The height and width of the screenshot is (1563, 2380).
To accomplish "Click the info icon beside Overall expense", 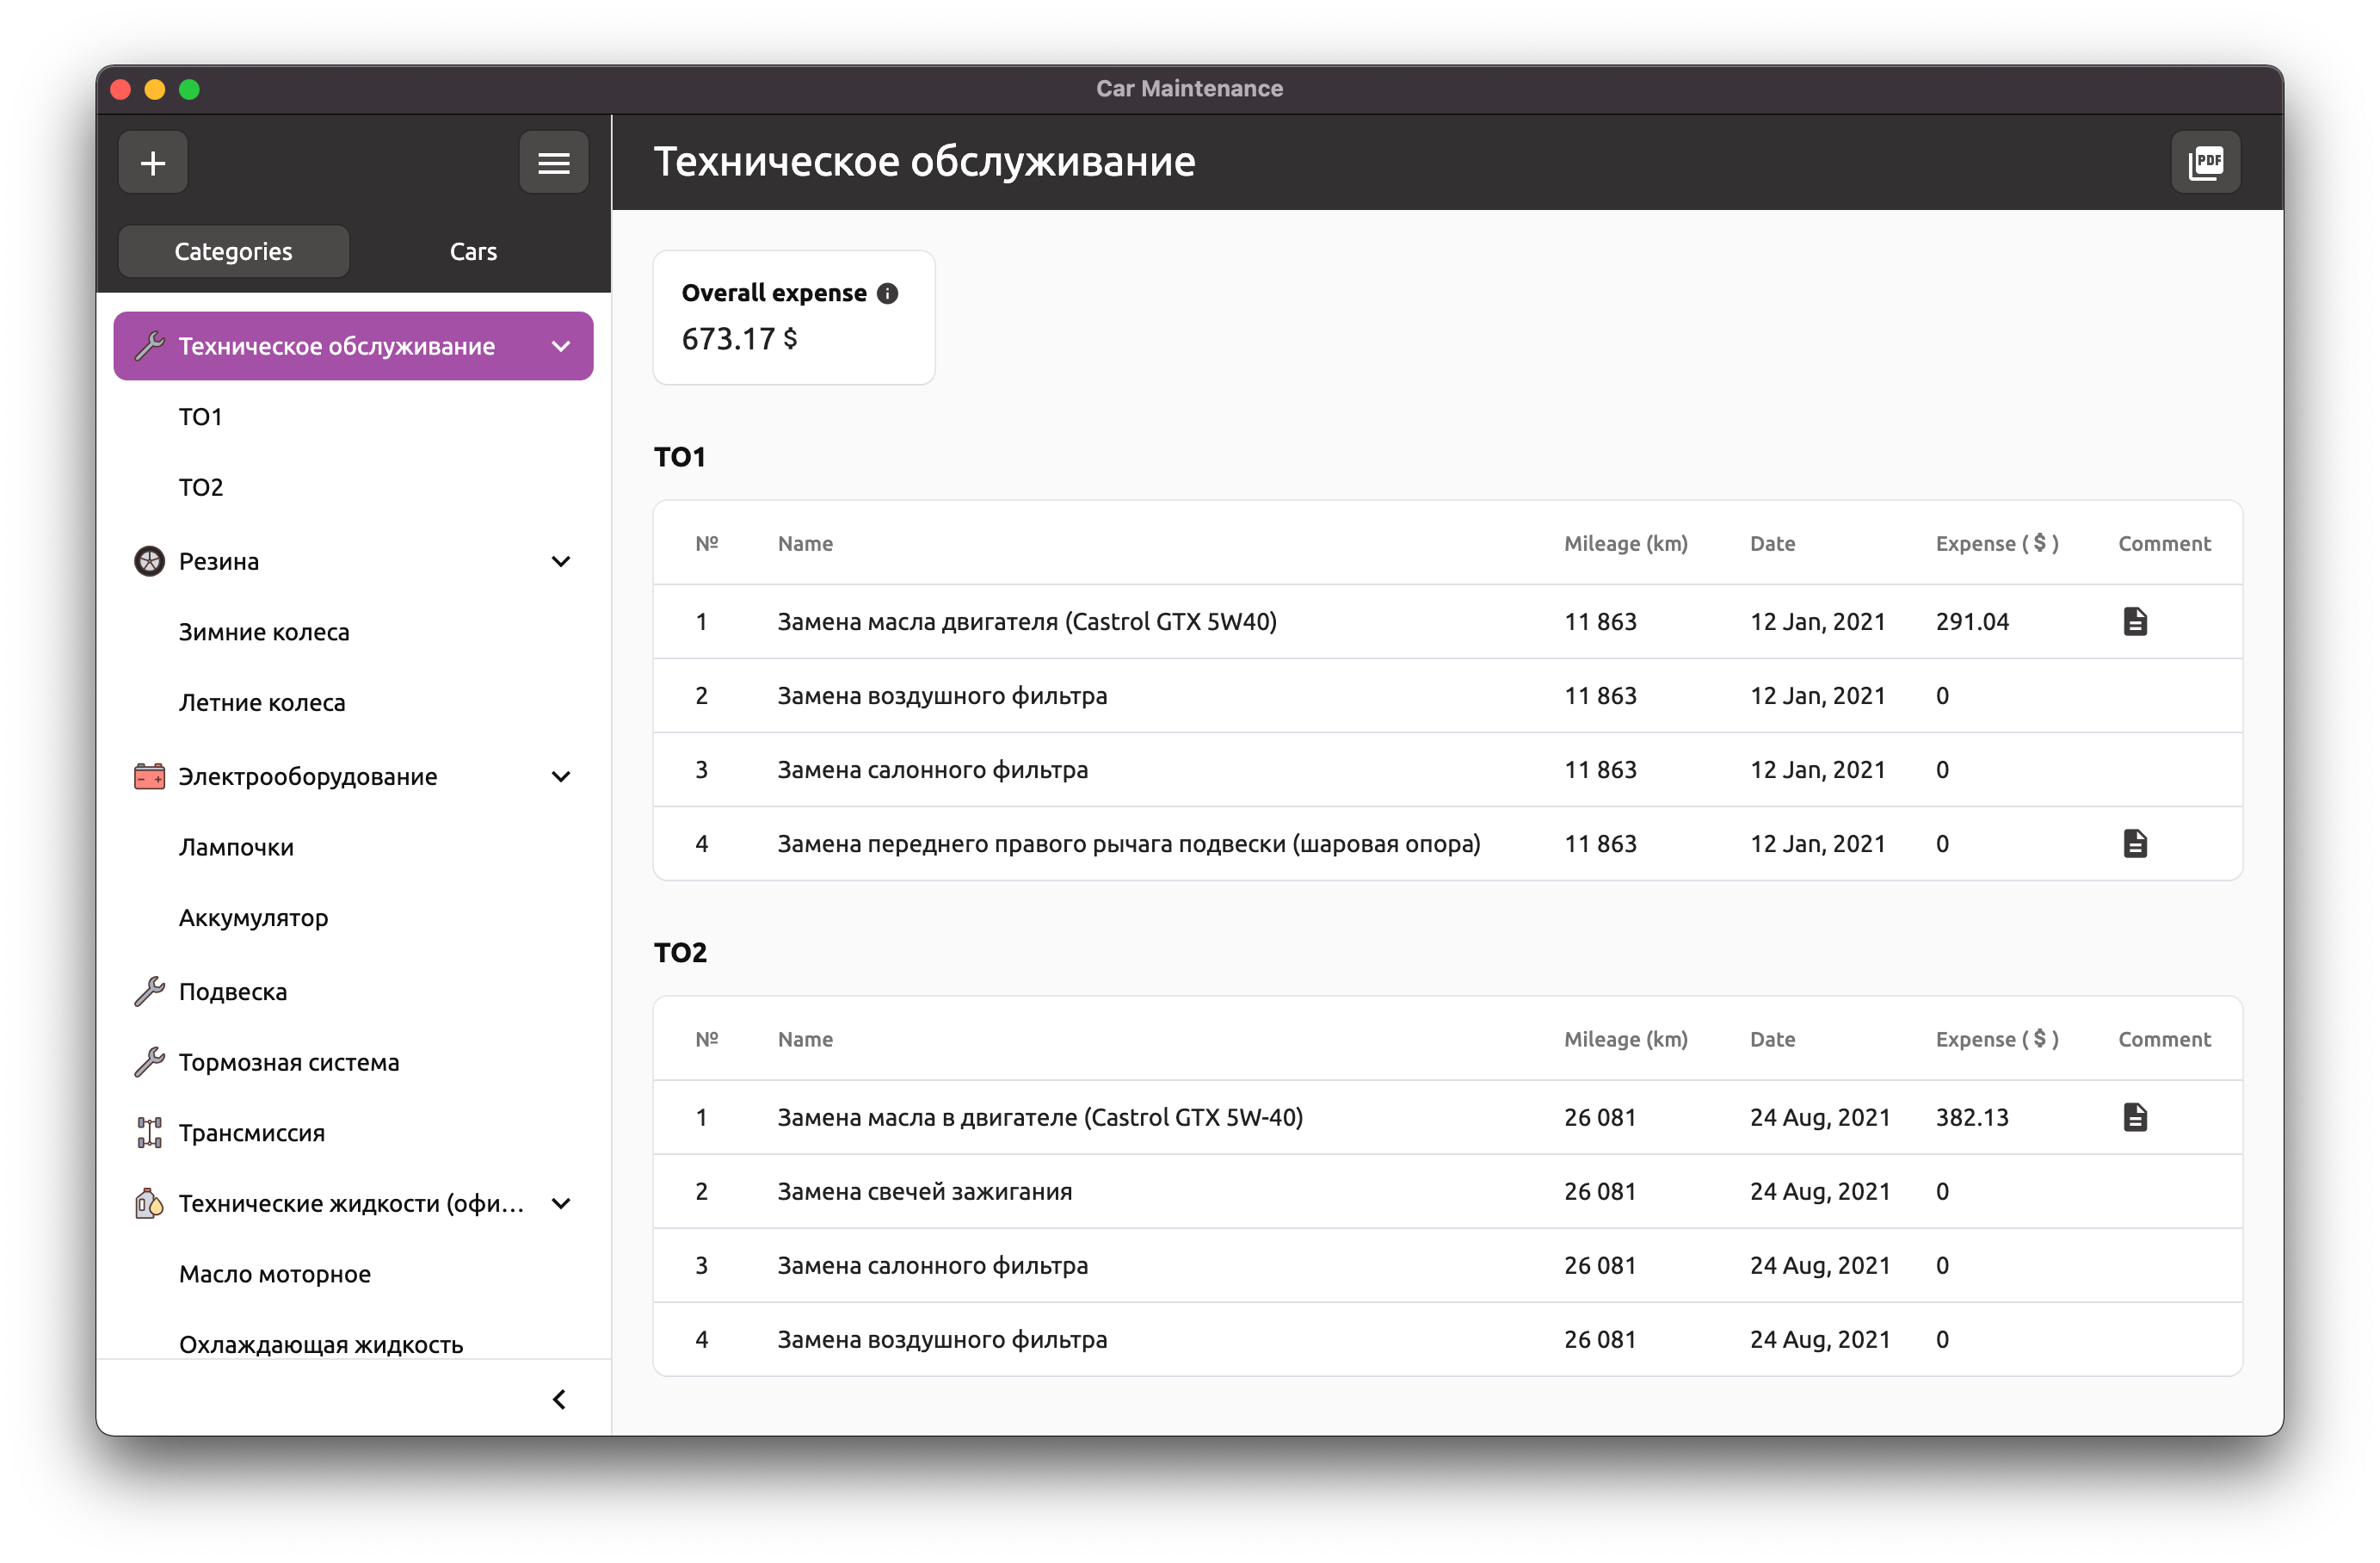I will 887,293.
